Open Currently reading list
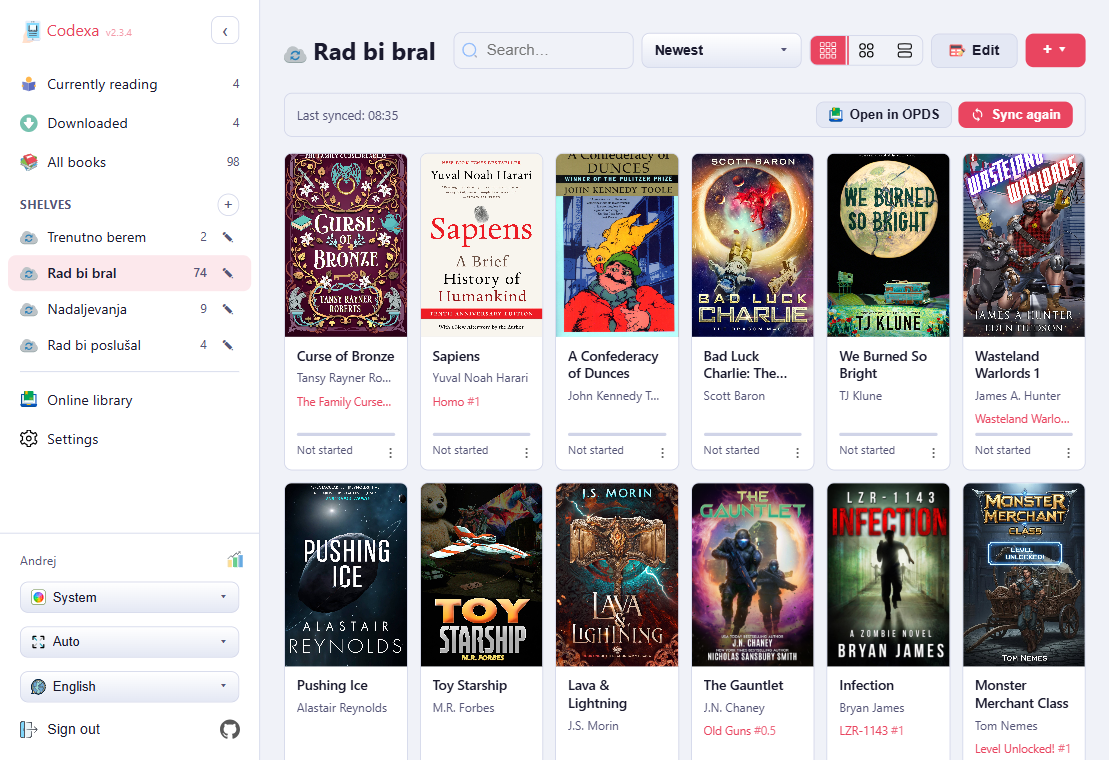1109x760 pixels. [x=129, y=84]
